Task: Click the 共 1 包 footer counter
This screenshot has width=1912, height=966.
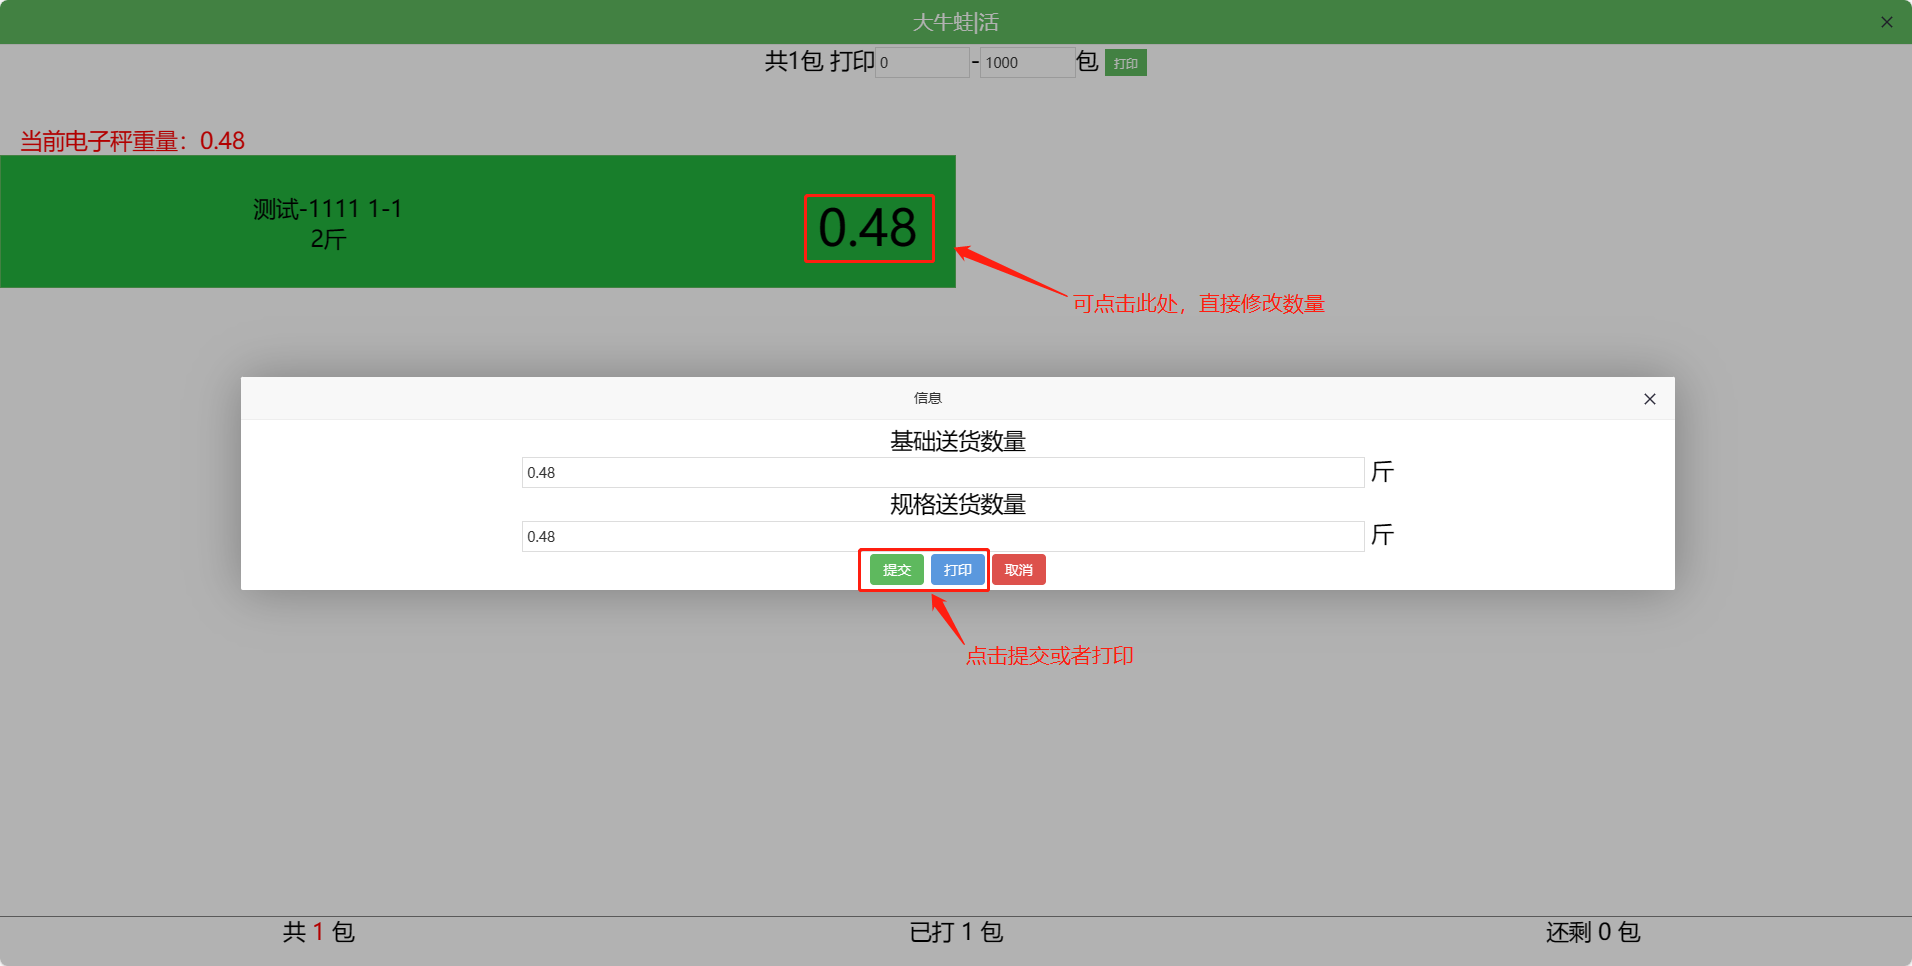Action: pos(318,932)
